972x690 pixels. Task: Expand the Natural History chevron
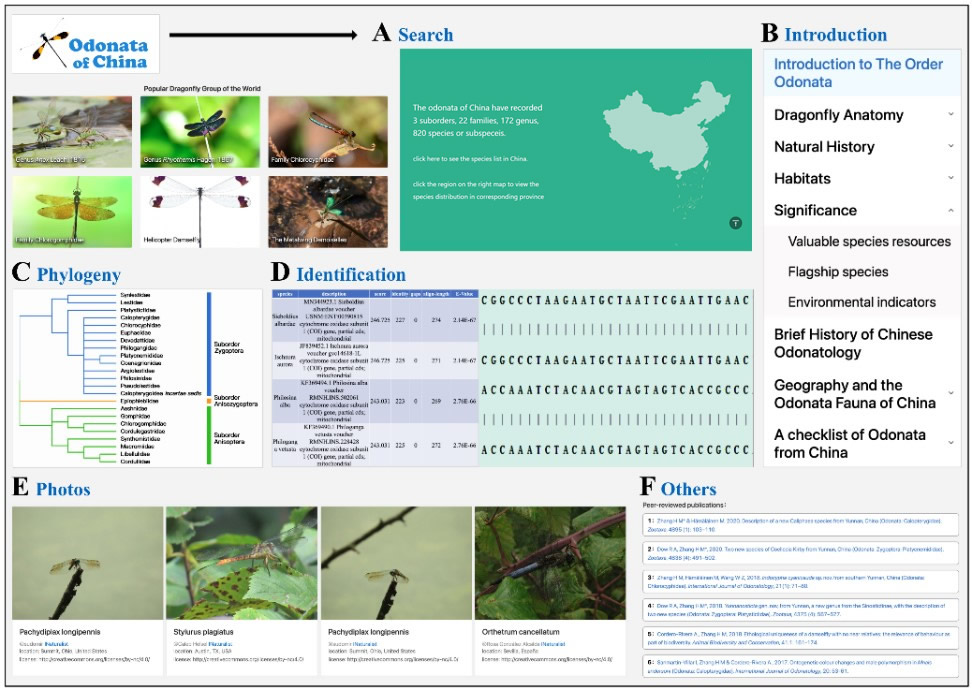tap(950, 147)
